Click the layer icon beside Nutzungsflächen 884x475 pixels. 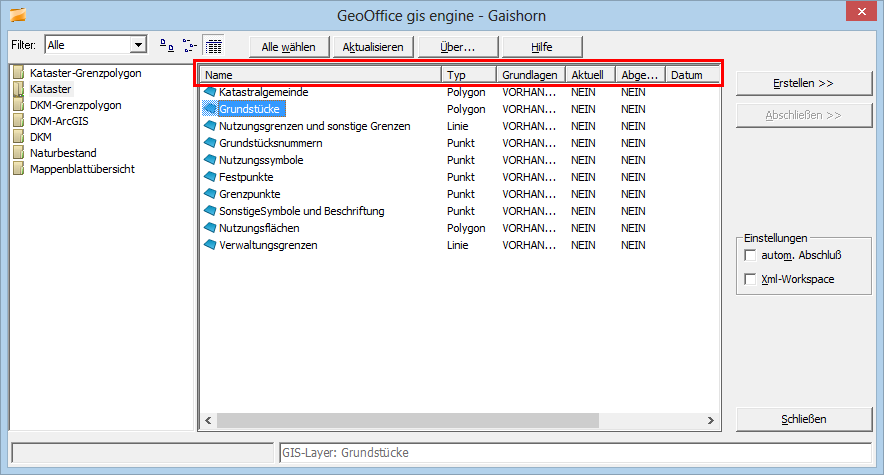(210, 228)
